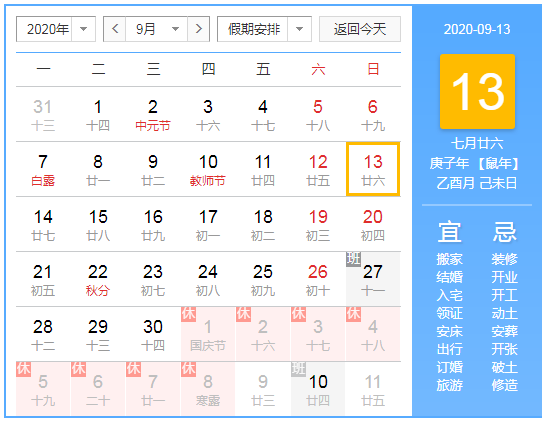Click 旅游 under 宜 list

pyautogui.click(x=449, y=385)
